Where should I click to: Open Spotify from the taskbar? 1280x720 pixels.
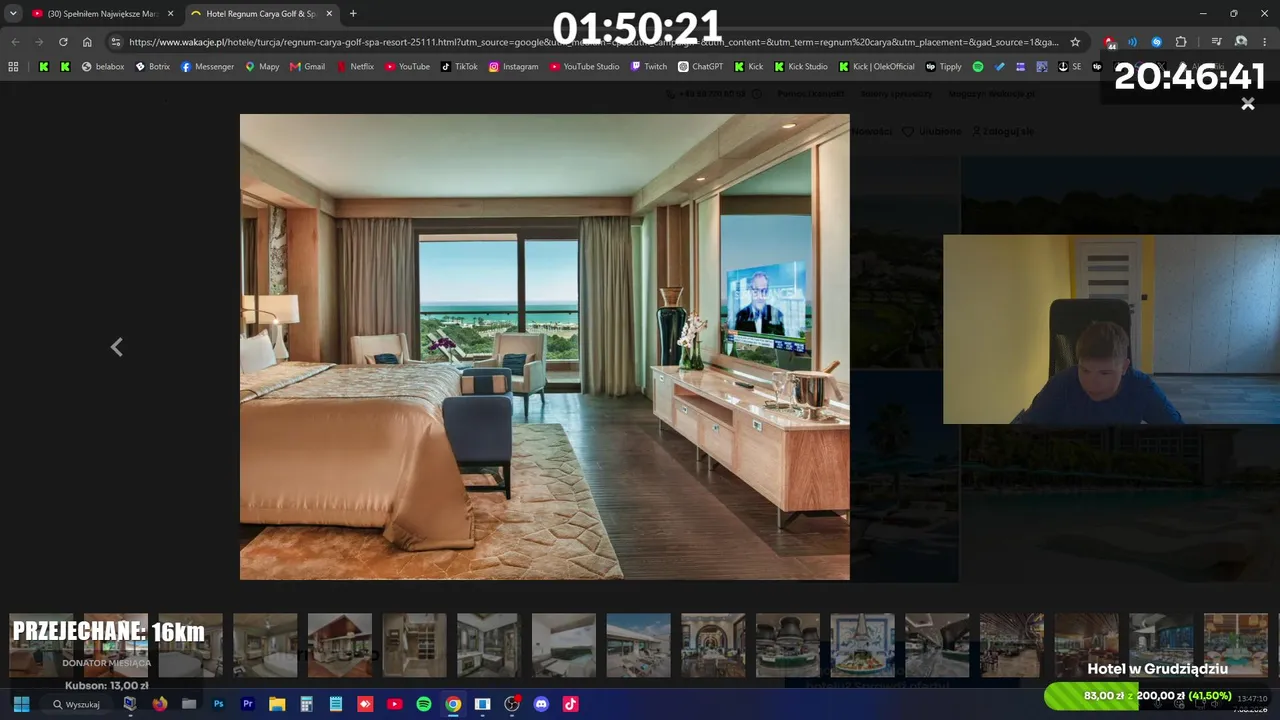(424, 704)
